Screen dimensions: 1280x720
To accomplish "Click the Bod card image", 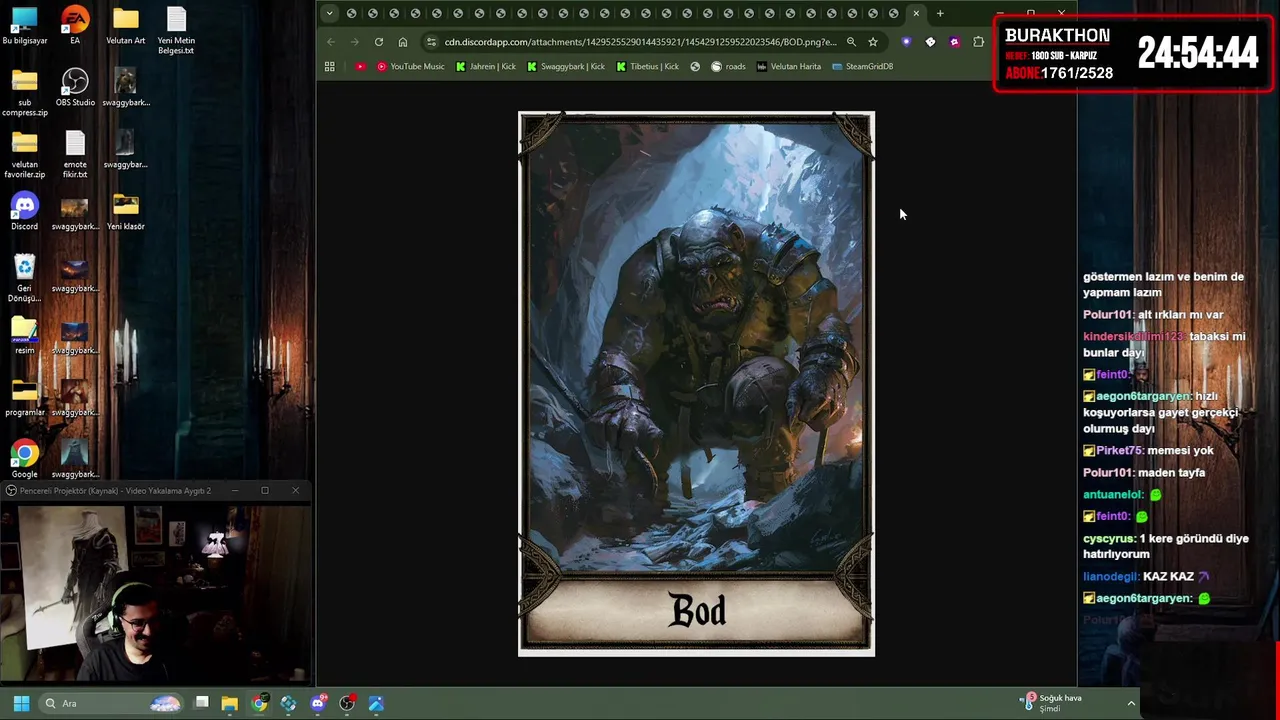I will tap(696, 384).
